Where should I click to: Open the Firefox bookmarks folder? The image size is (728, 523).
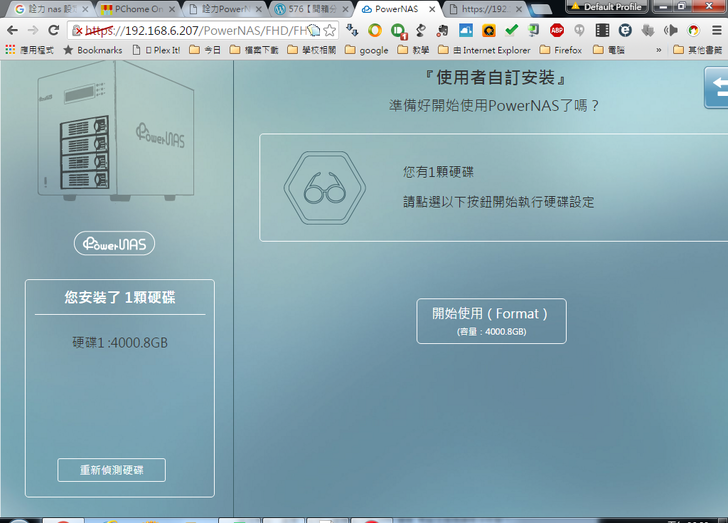561,50
